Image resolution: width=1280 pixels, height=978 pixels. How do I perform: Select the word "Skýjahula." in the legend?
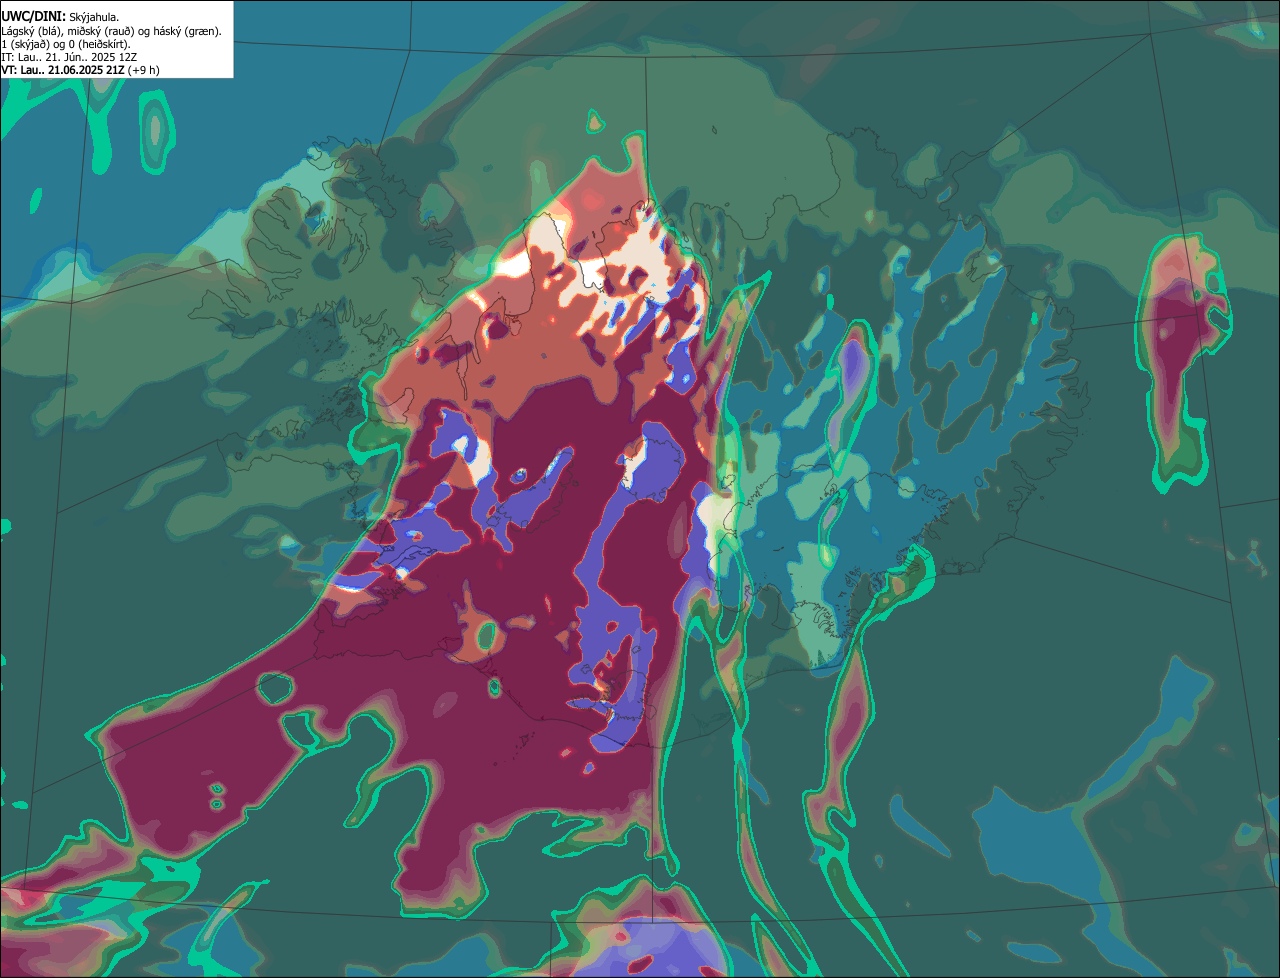pos(94,17)
